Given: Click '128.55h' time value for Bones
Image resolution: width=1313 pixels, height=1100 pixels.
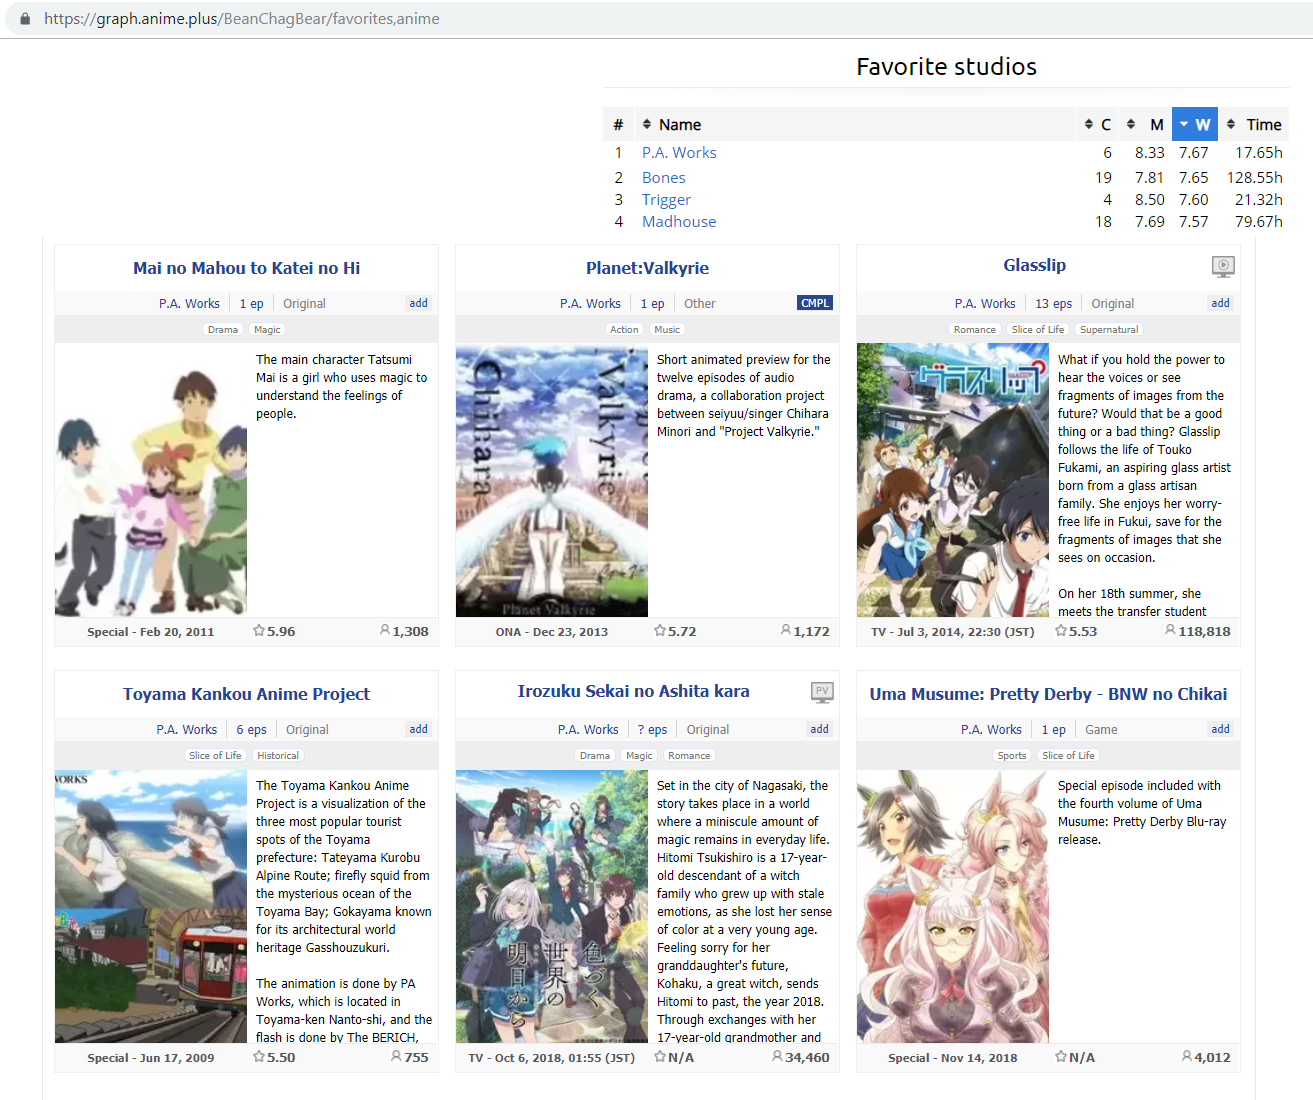Looking at the screenshot, I should [1254, 178].
